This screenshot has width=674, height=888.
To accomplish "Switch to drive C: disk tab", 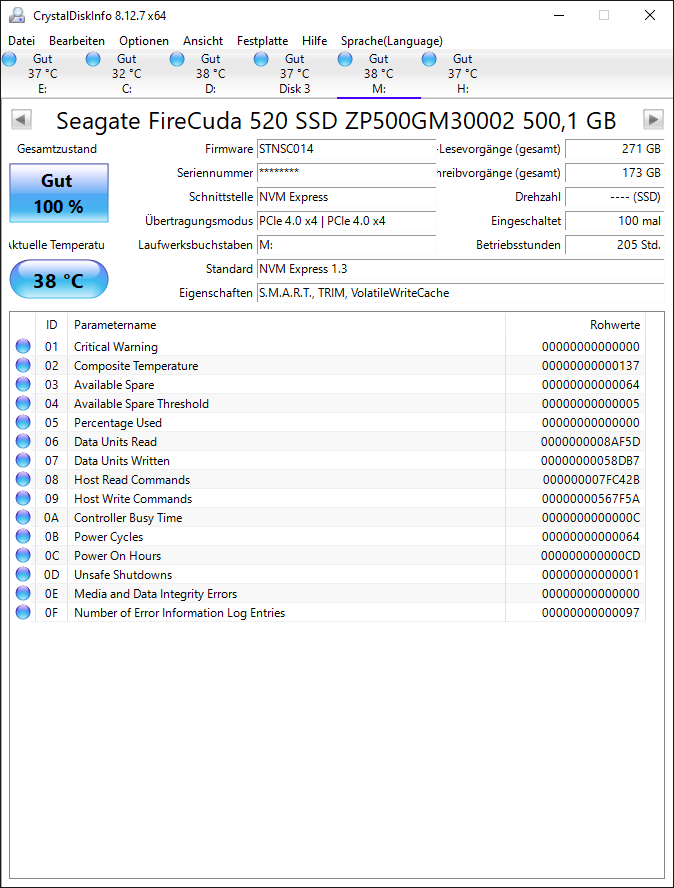I will tap(127, 74).
